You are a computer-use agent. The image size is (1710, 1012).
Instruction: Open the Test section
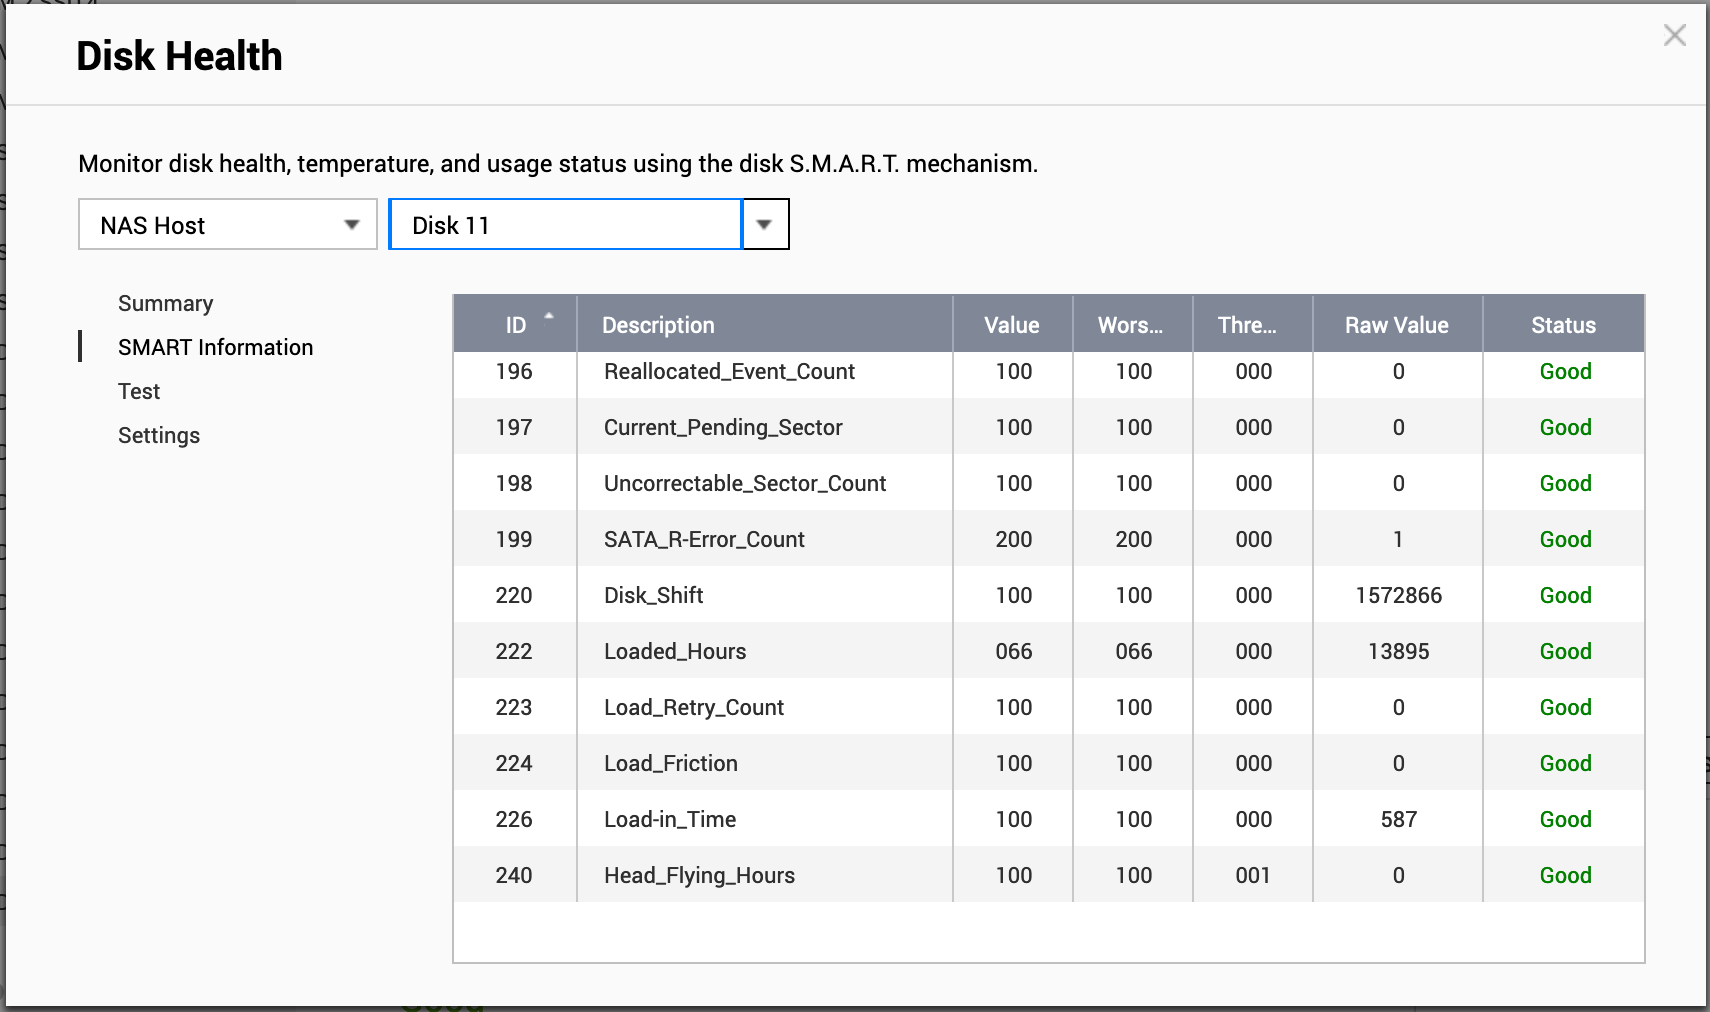click(x=139, y=391)
